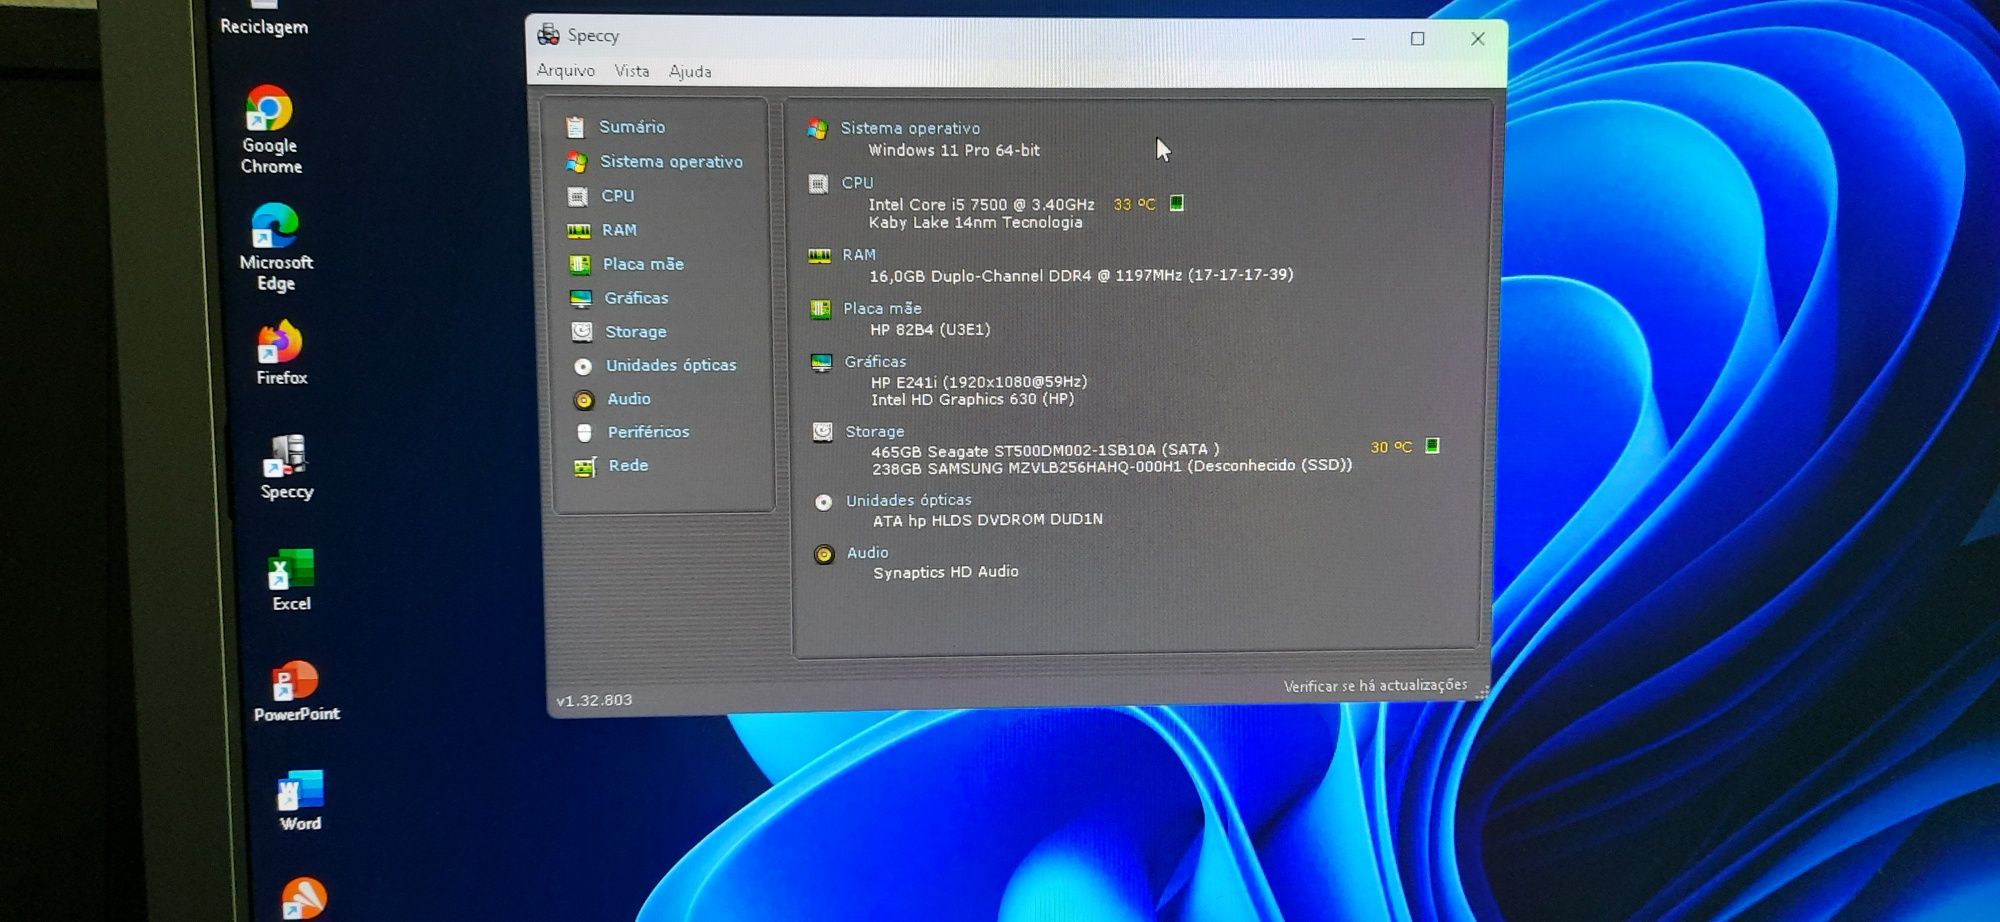Viewport: 2000px width, 922px height.
Task: Open the Sumário section icon in sidebar
Action: [575, 127]
